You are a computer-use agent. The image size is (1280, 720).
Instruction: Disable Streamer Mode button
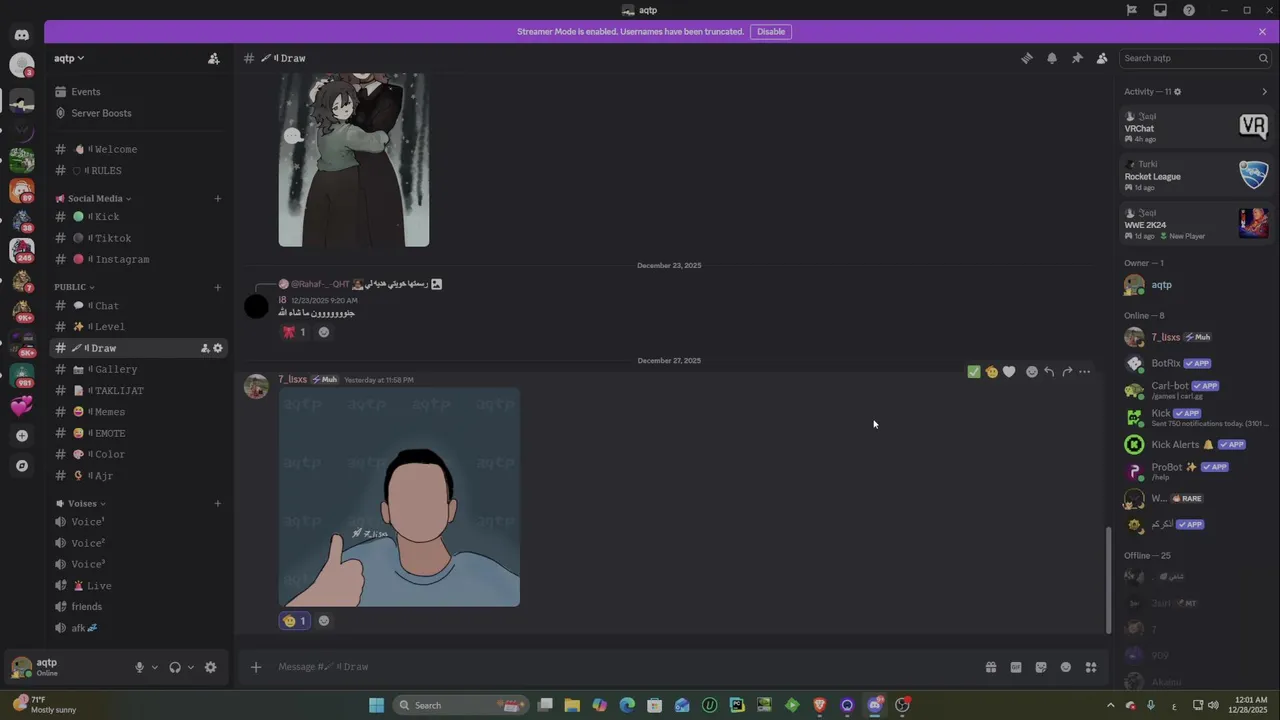click(771, 32)
